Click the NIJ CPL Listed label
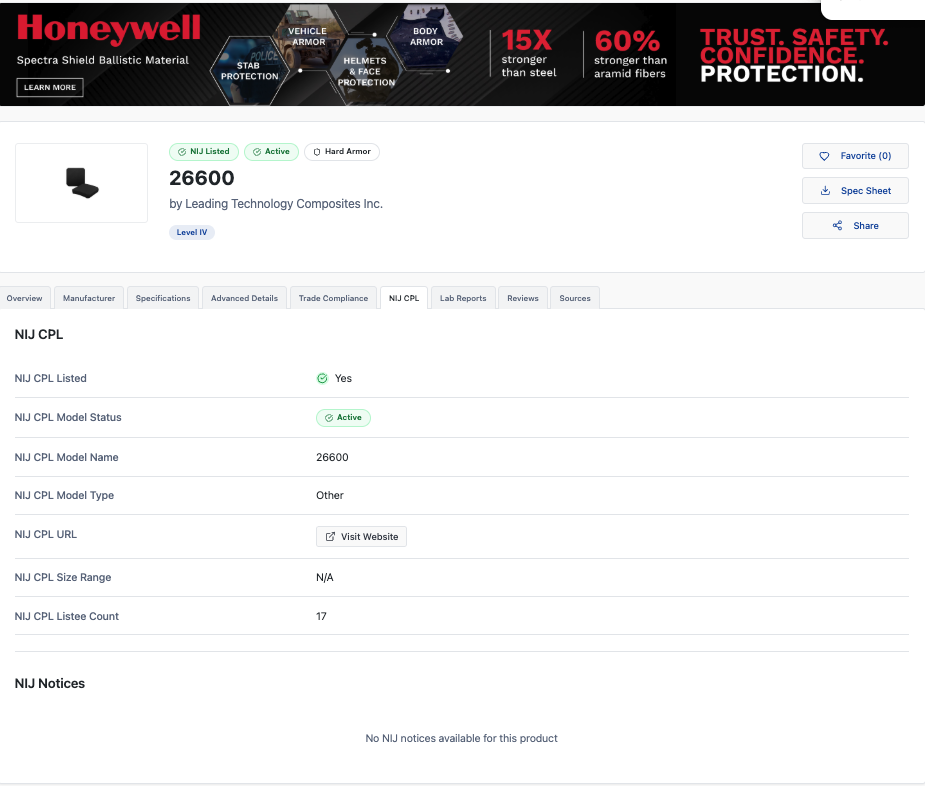 tap(51, 378)
